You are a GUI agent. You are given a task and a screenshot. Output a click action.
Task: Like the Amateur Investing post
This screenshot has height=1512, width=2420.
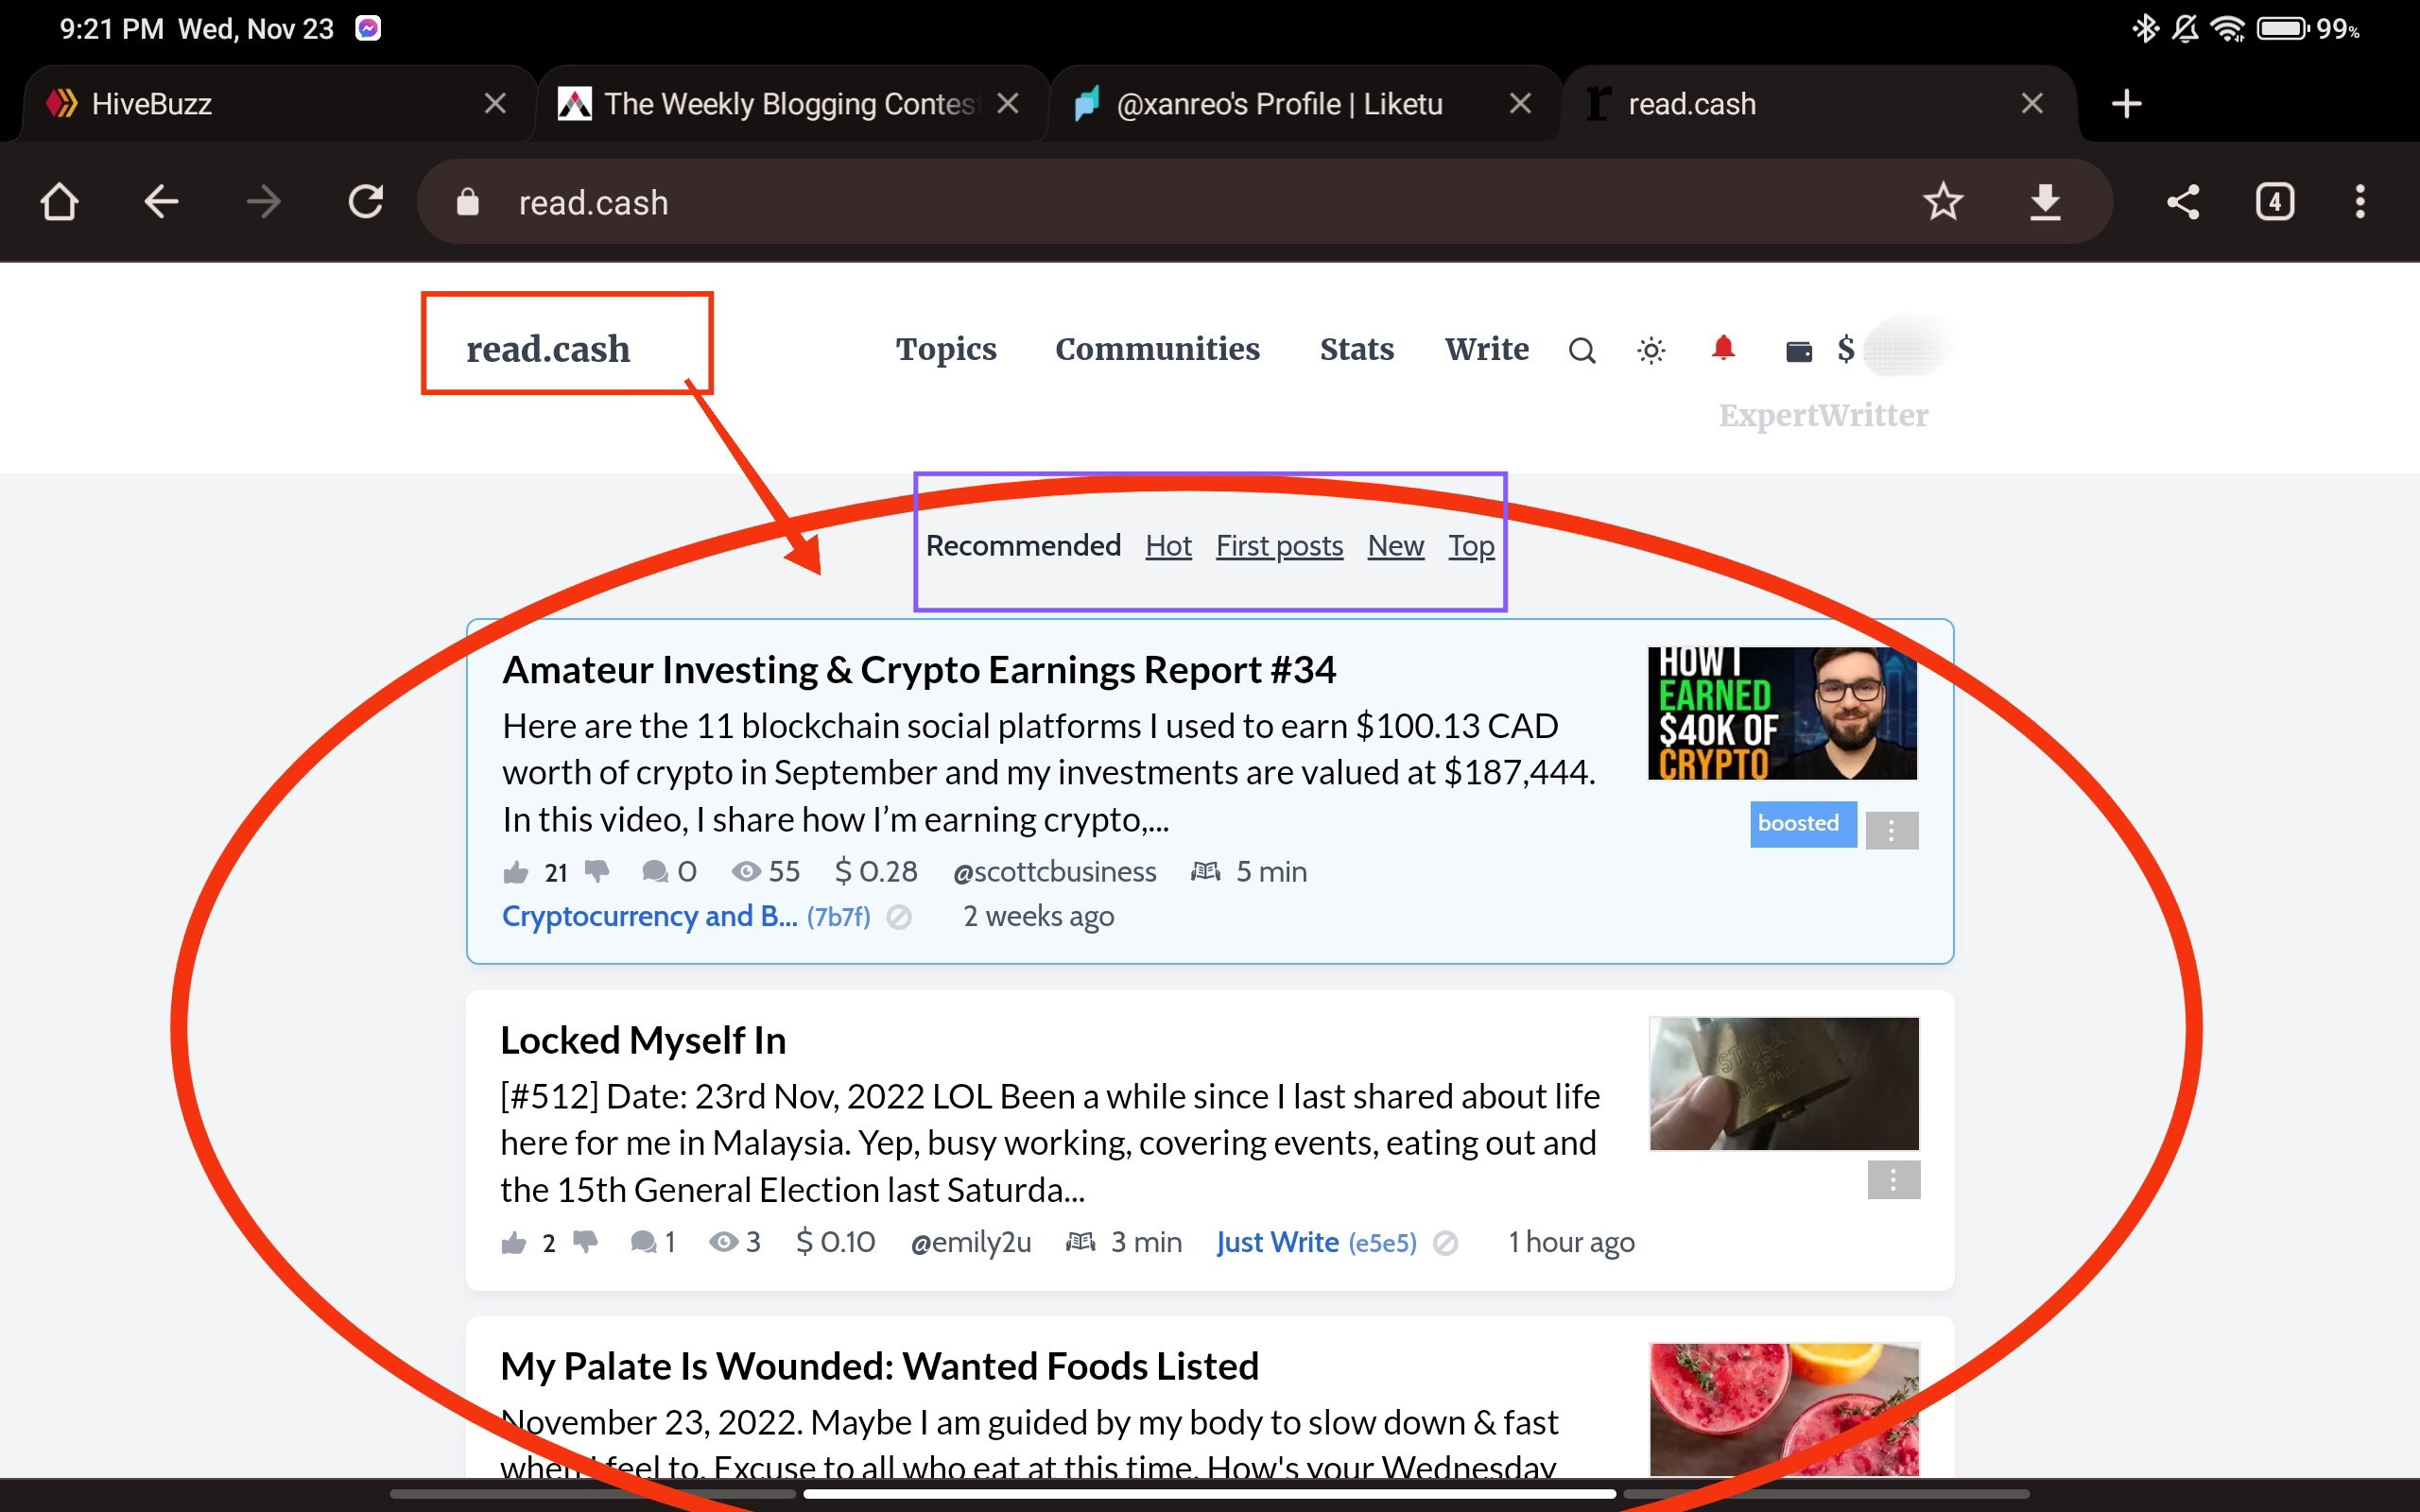(515, 872)
